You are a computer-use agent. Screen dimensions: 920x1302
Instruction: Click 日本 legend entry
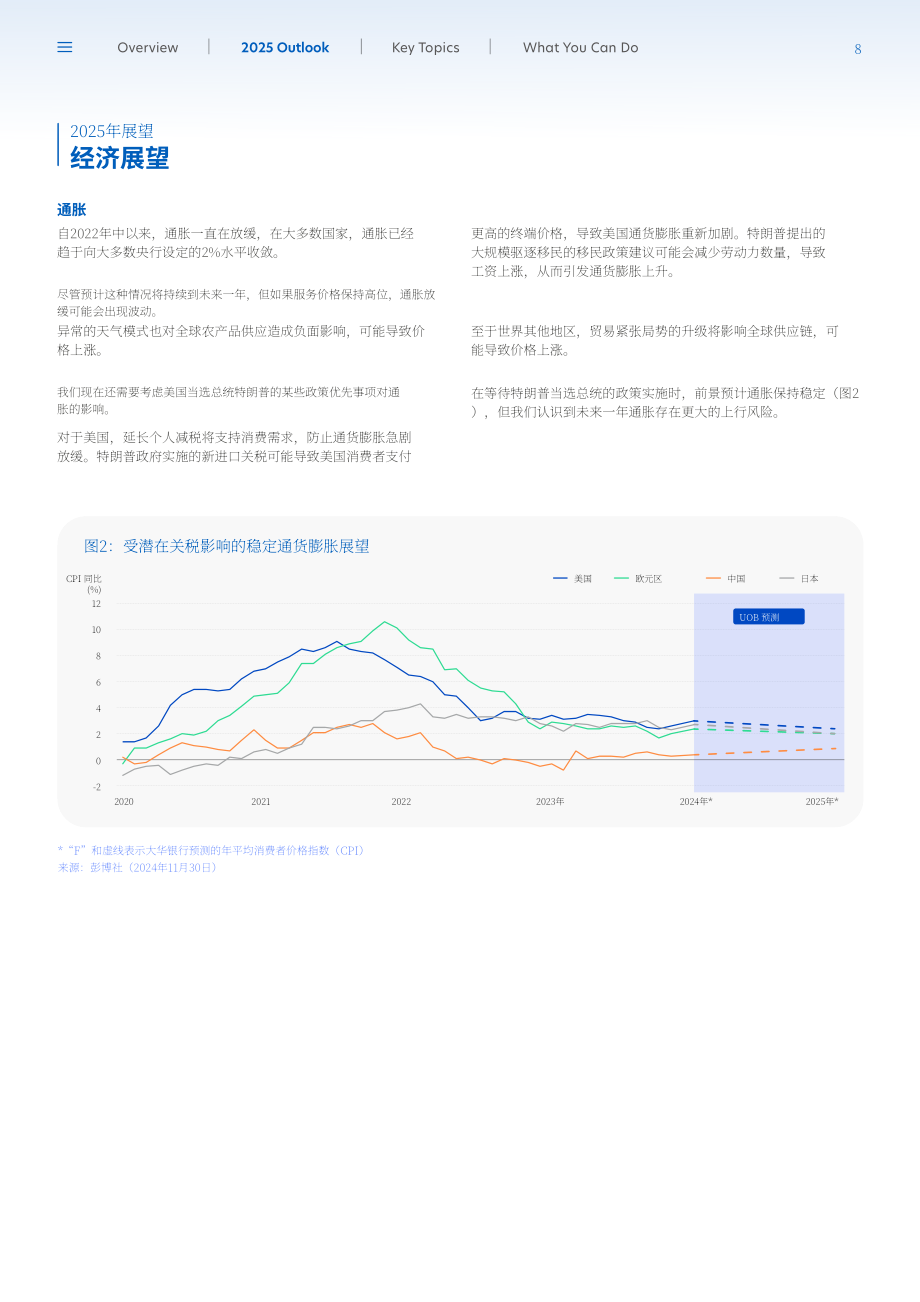(x=799, y=578)
